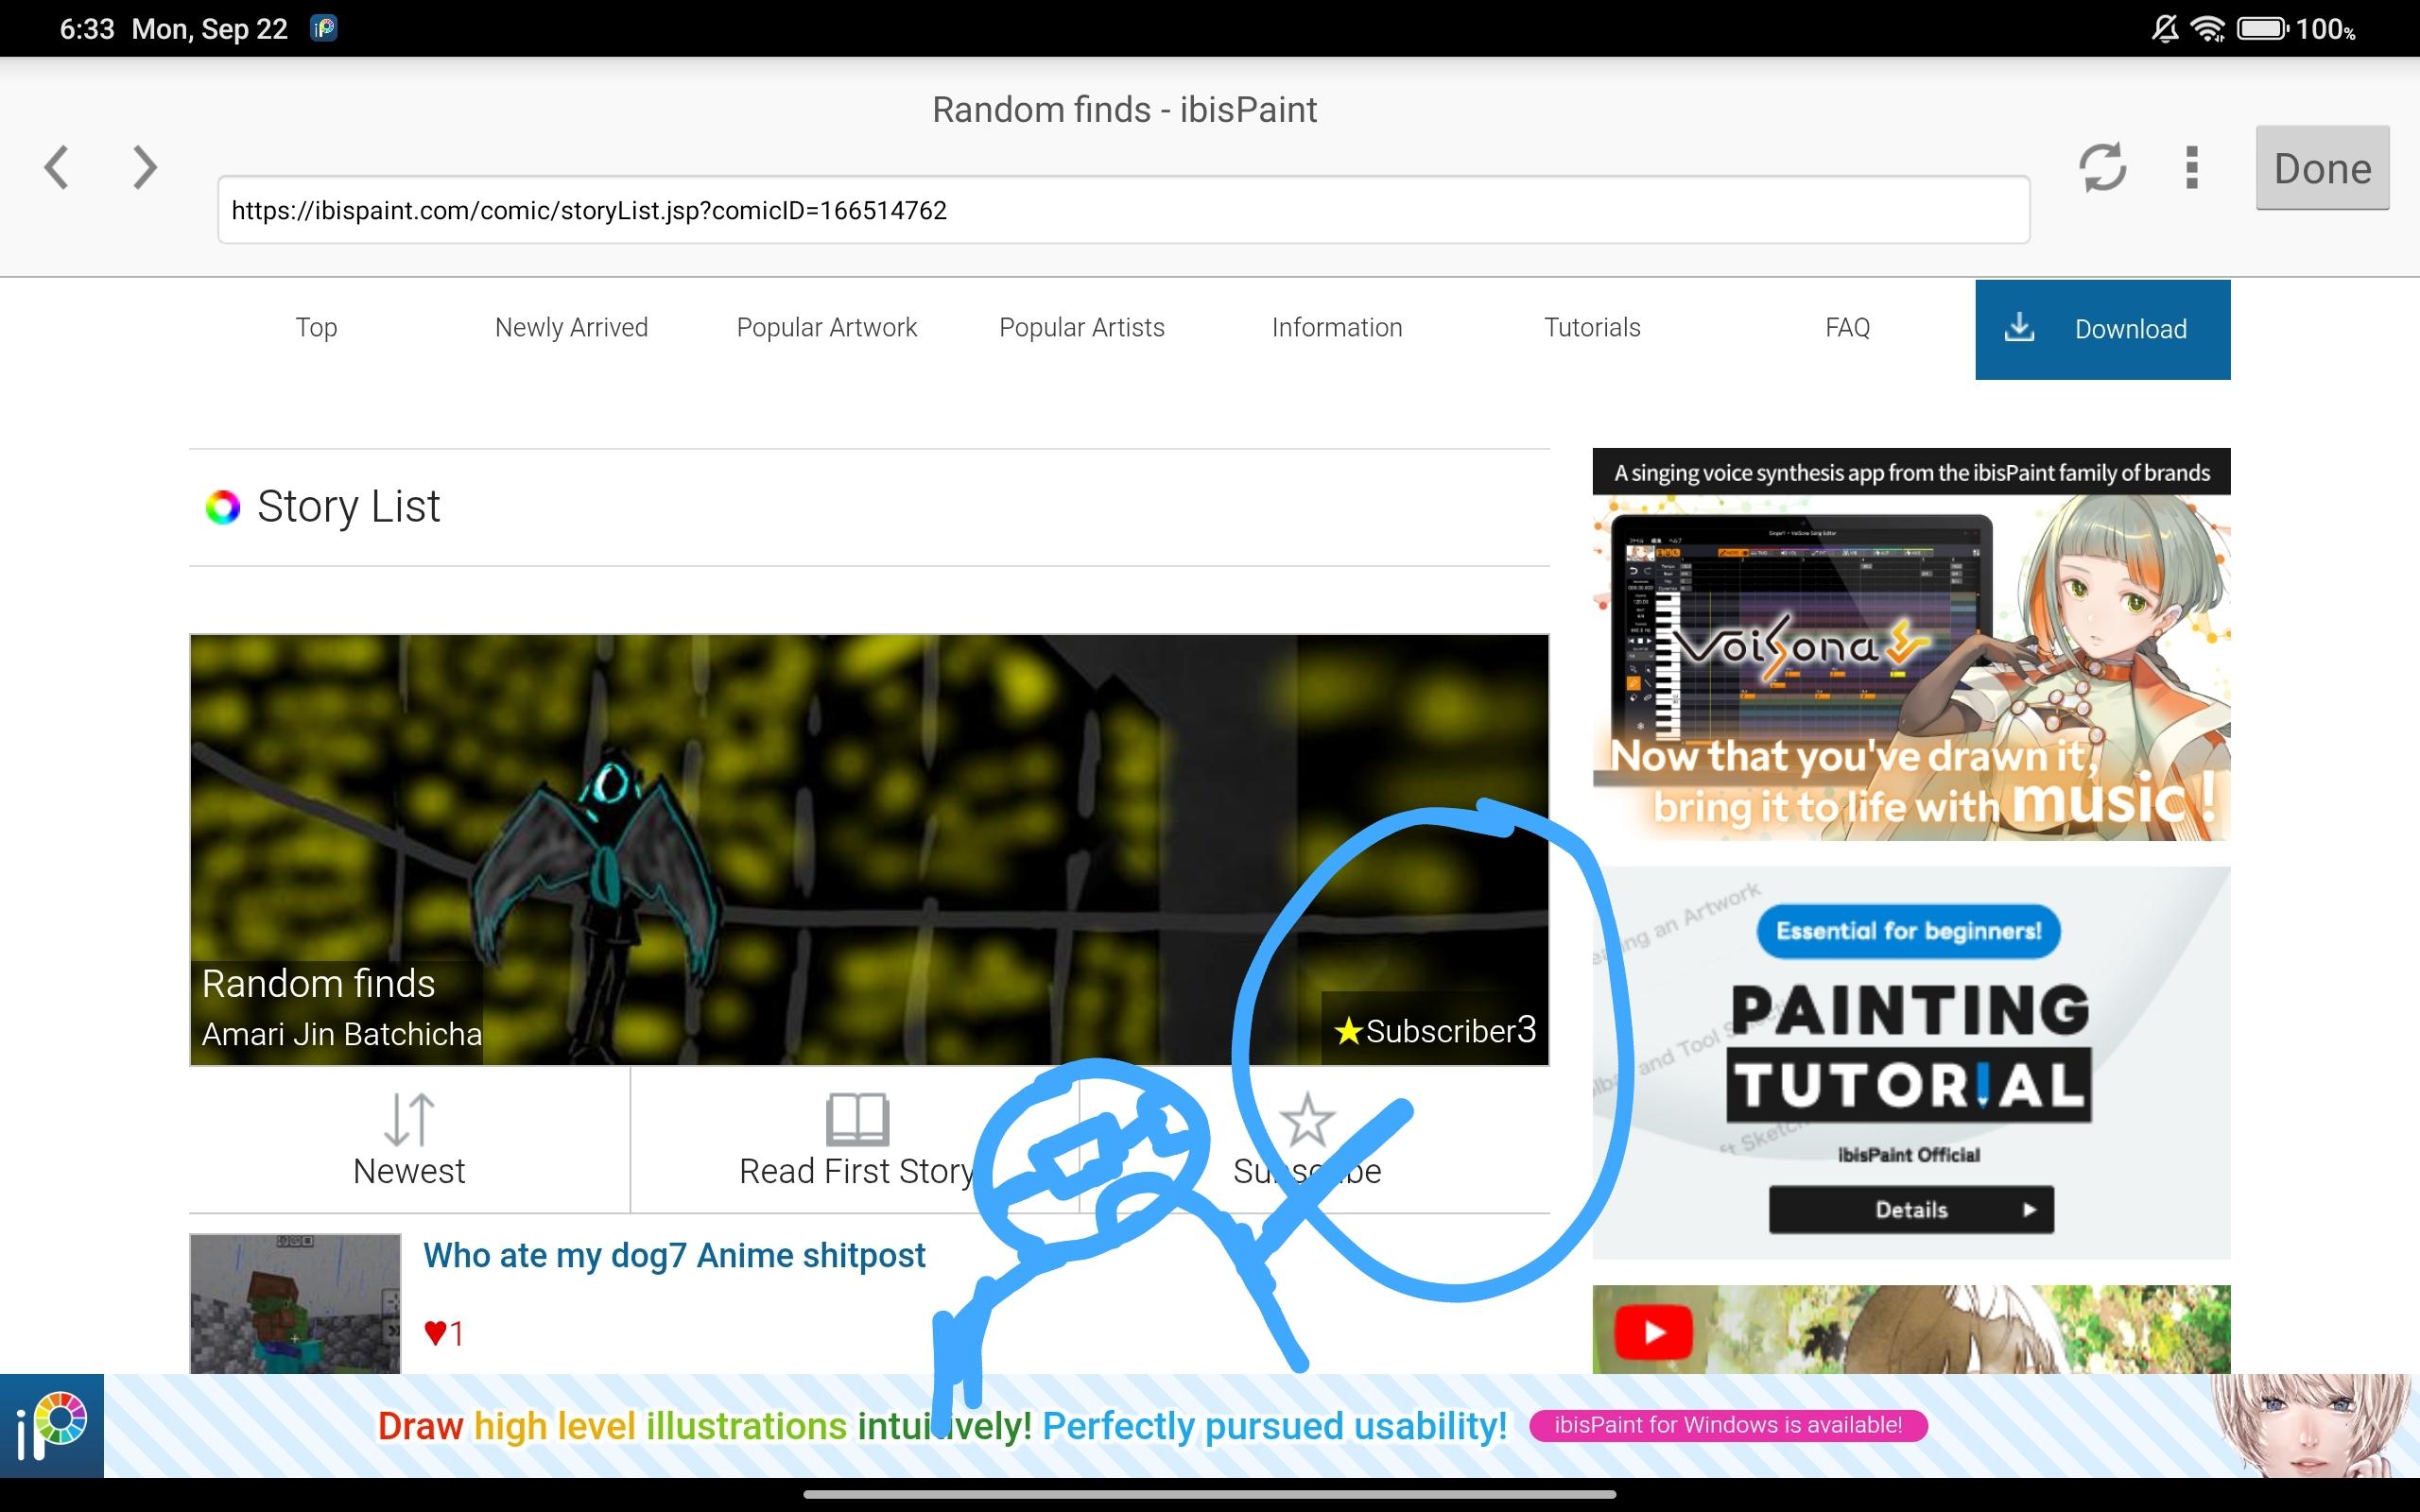Click ibisPaint for Windows is available pill
The height and width of the screenshot is (1512, 2420).
(1728, 1425)
